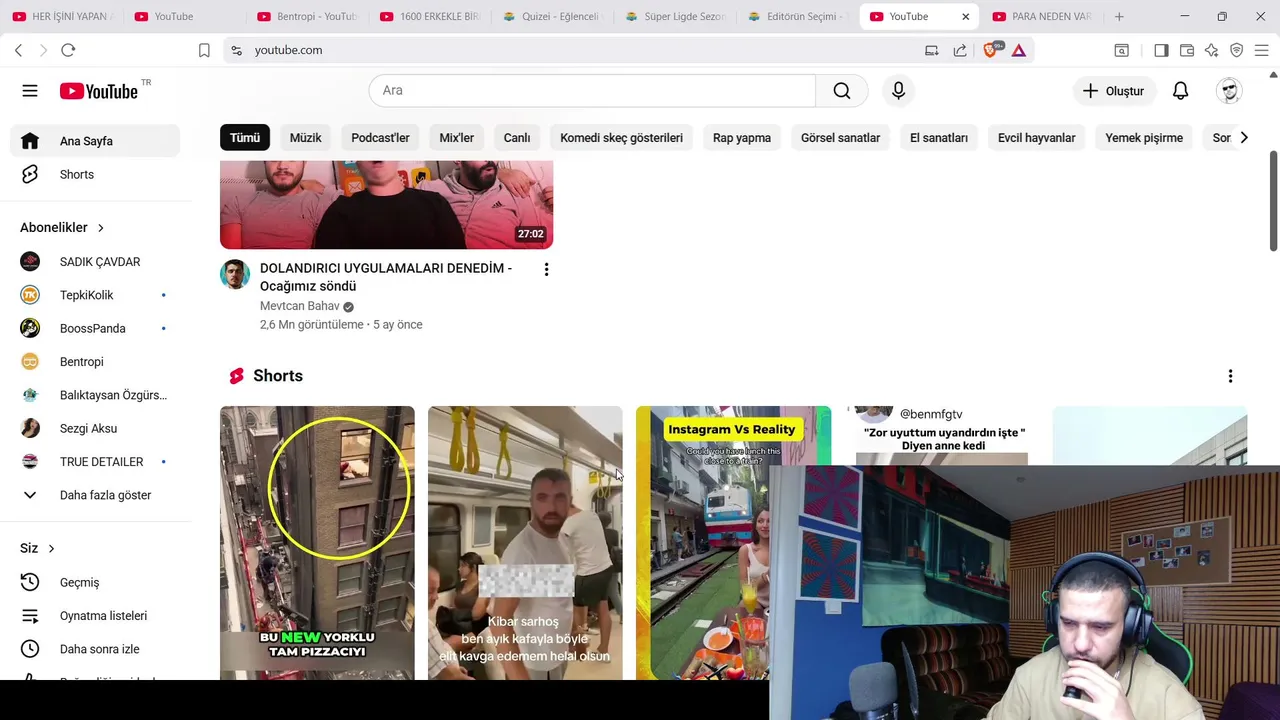Close the active YouTube tab
The width and height of the screenshot is (1280, 720).
tap(965, 17)
